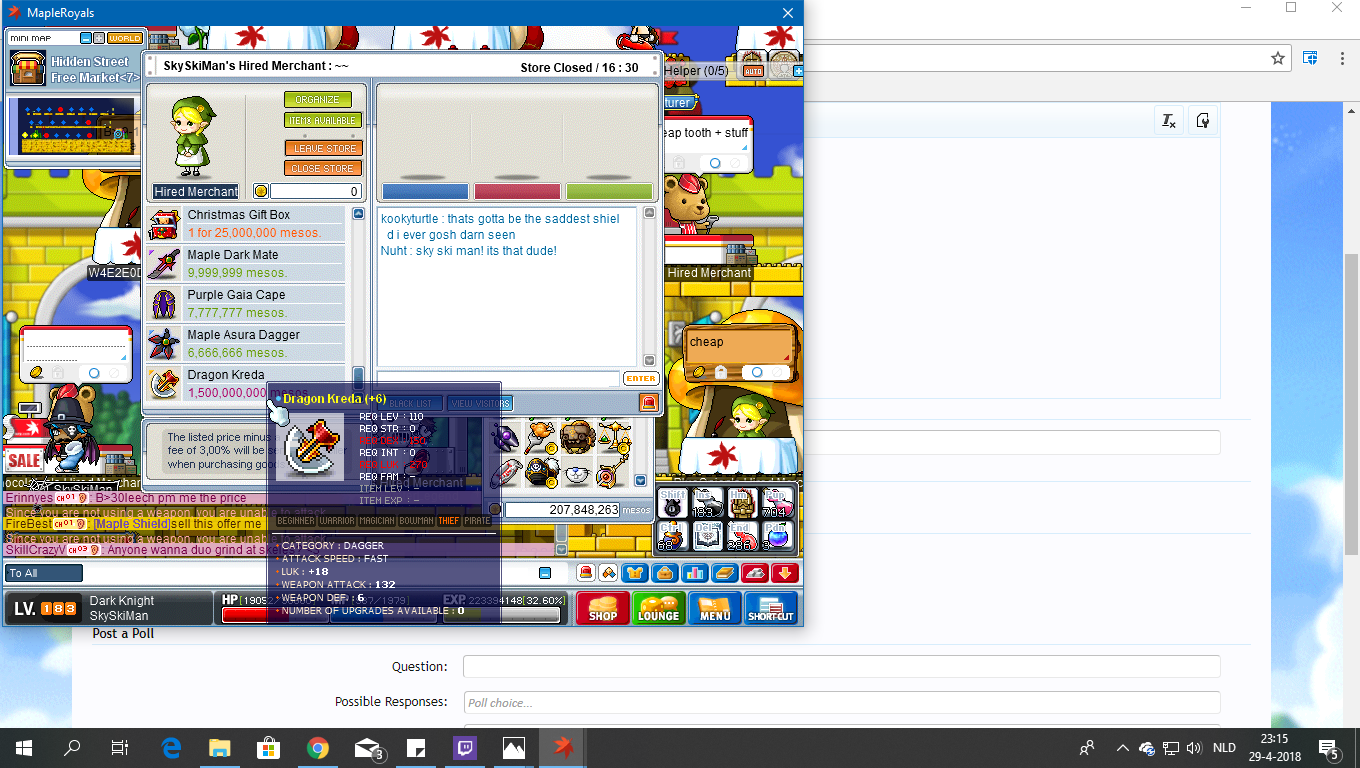Open the SHORTCUT button
The image size is (1360, 768).
(771, 608)
